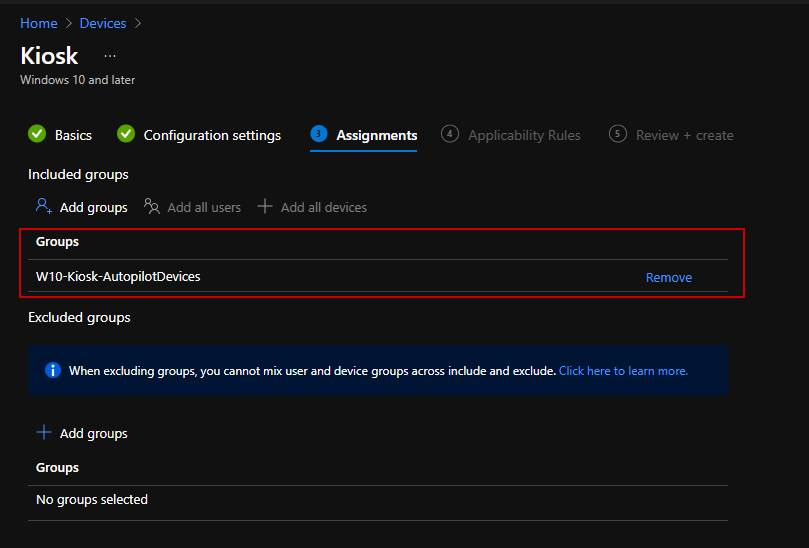
Task: Open the Applicability Rules tab
Action: point(524,135)
